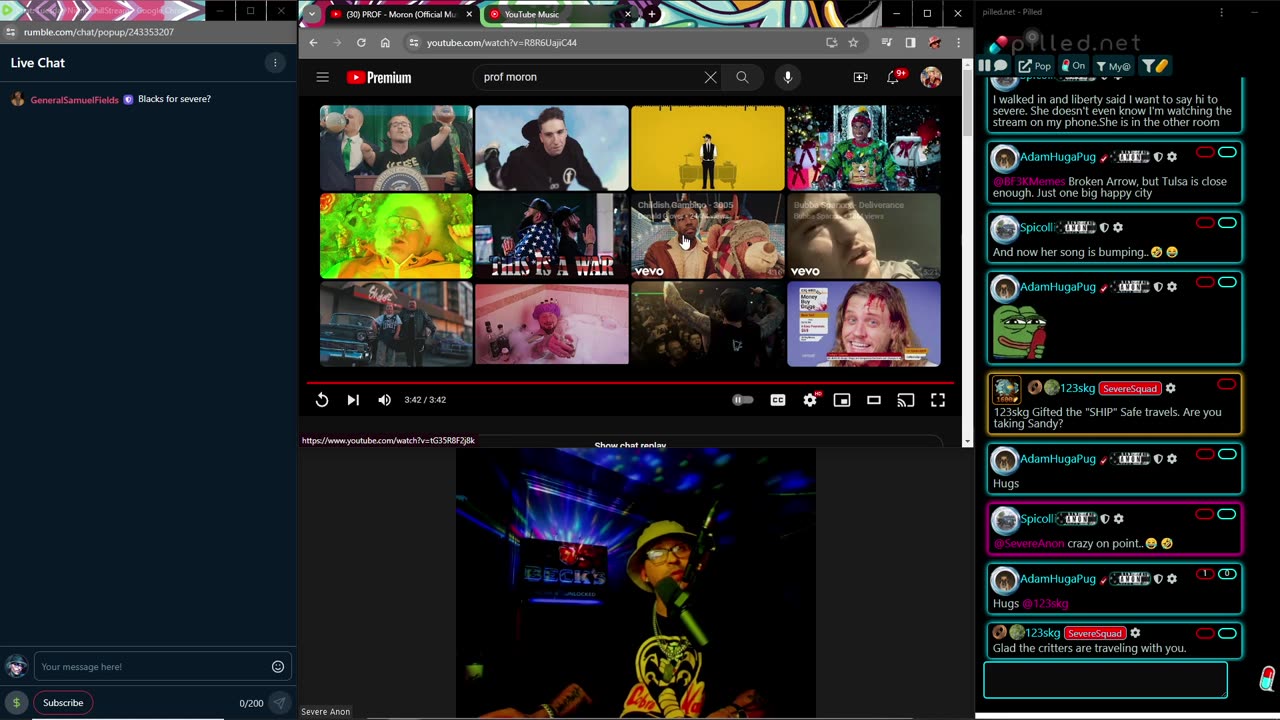Screen dimensions: 1280x720
Task: View site information icon in address bar
Action: pos(414,43)
